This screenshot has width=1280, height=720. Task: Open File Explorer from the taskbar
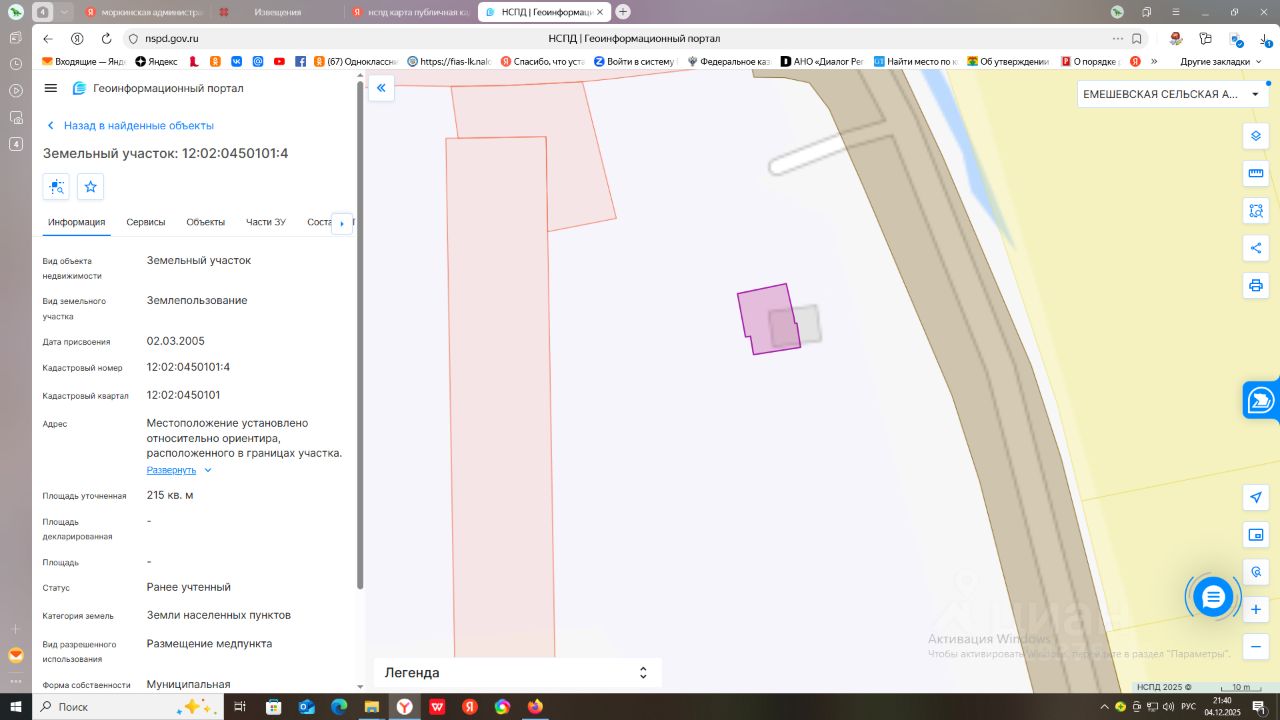pyautogui.click(x=371, y=707)
